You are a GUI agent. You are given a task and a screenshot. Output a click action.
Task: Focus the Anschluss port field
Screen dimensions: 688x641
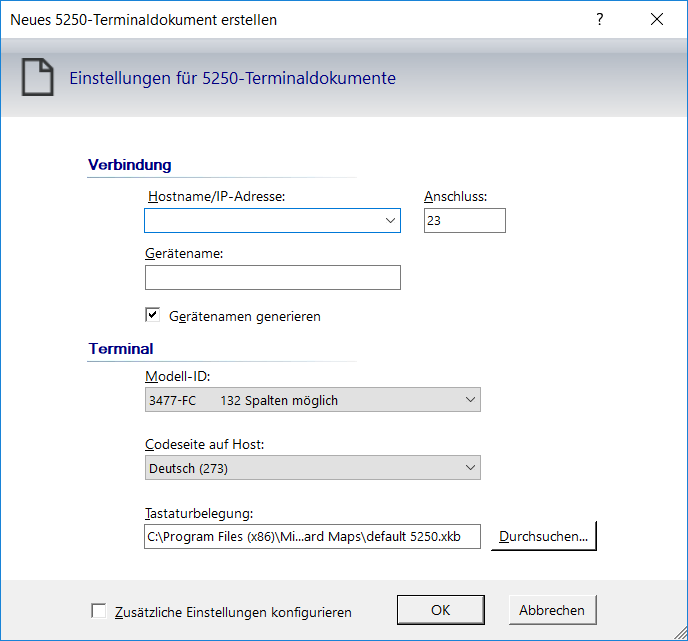click(x=464, y=221)
